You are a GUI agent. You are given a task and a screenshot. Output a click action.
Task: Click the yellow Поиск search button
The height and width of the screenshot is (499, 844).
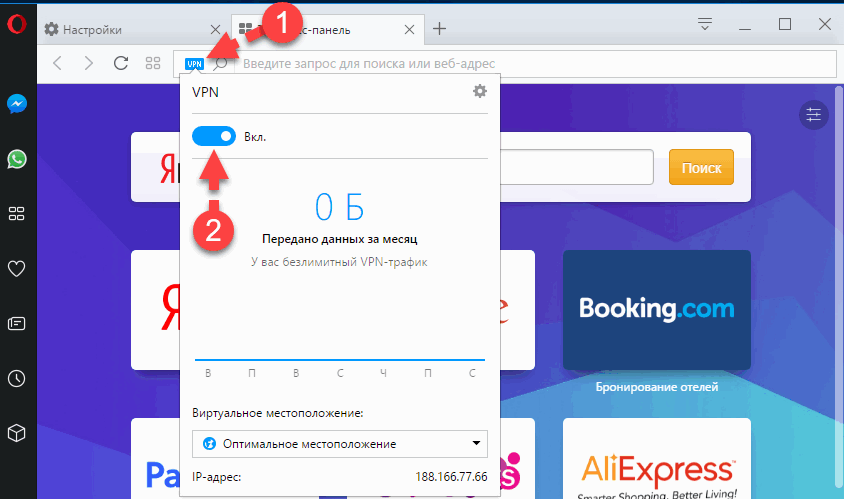coord(701,168)
